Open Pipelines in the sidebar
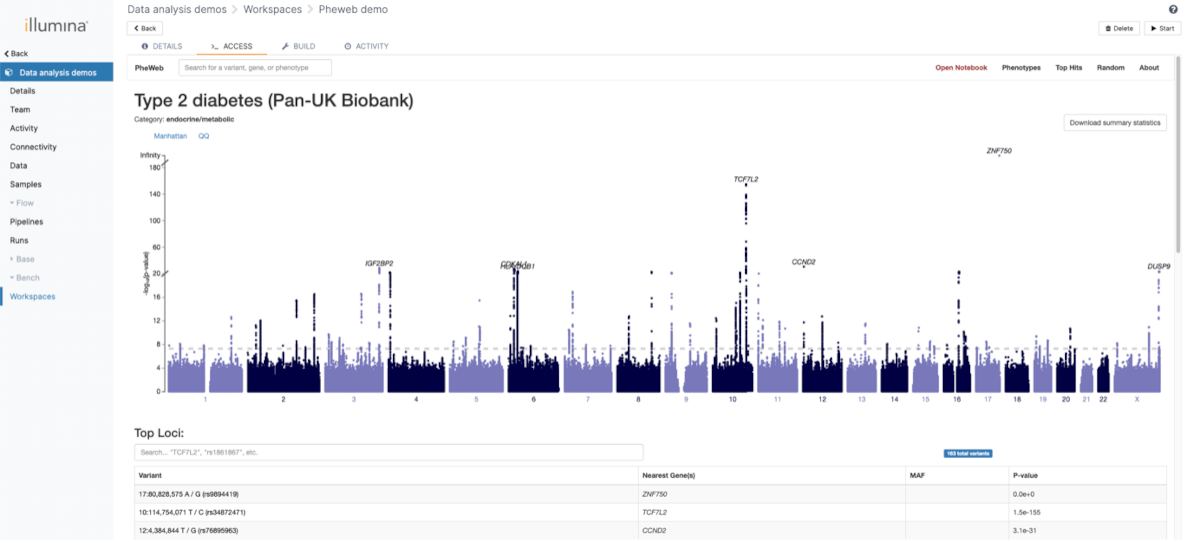The width and height of the screenshot is (1200, 543). click(27, 222)
